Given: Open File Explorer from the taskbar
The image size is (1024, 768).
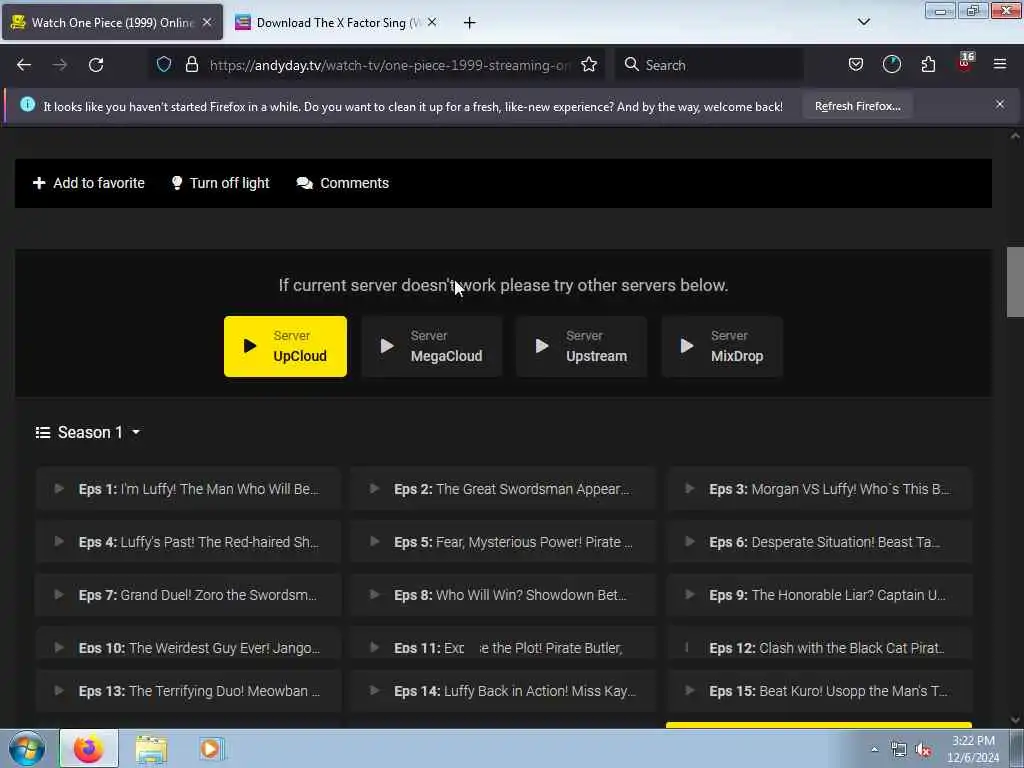Looking at the screenshot, I should pos(152,748).
